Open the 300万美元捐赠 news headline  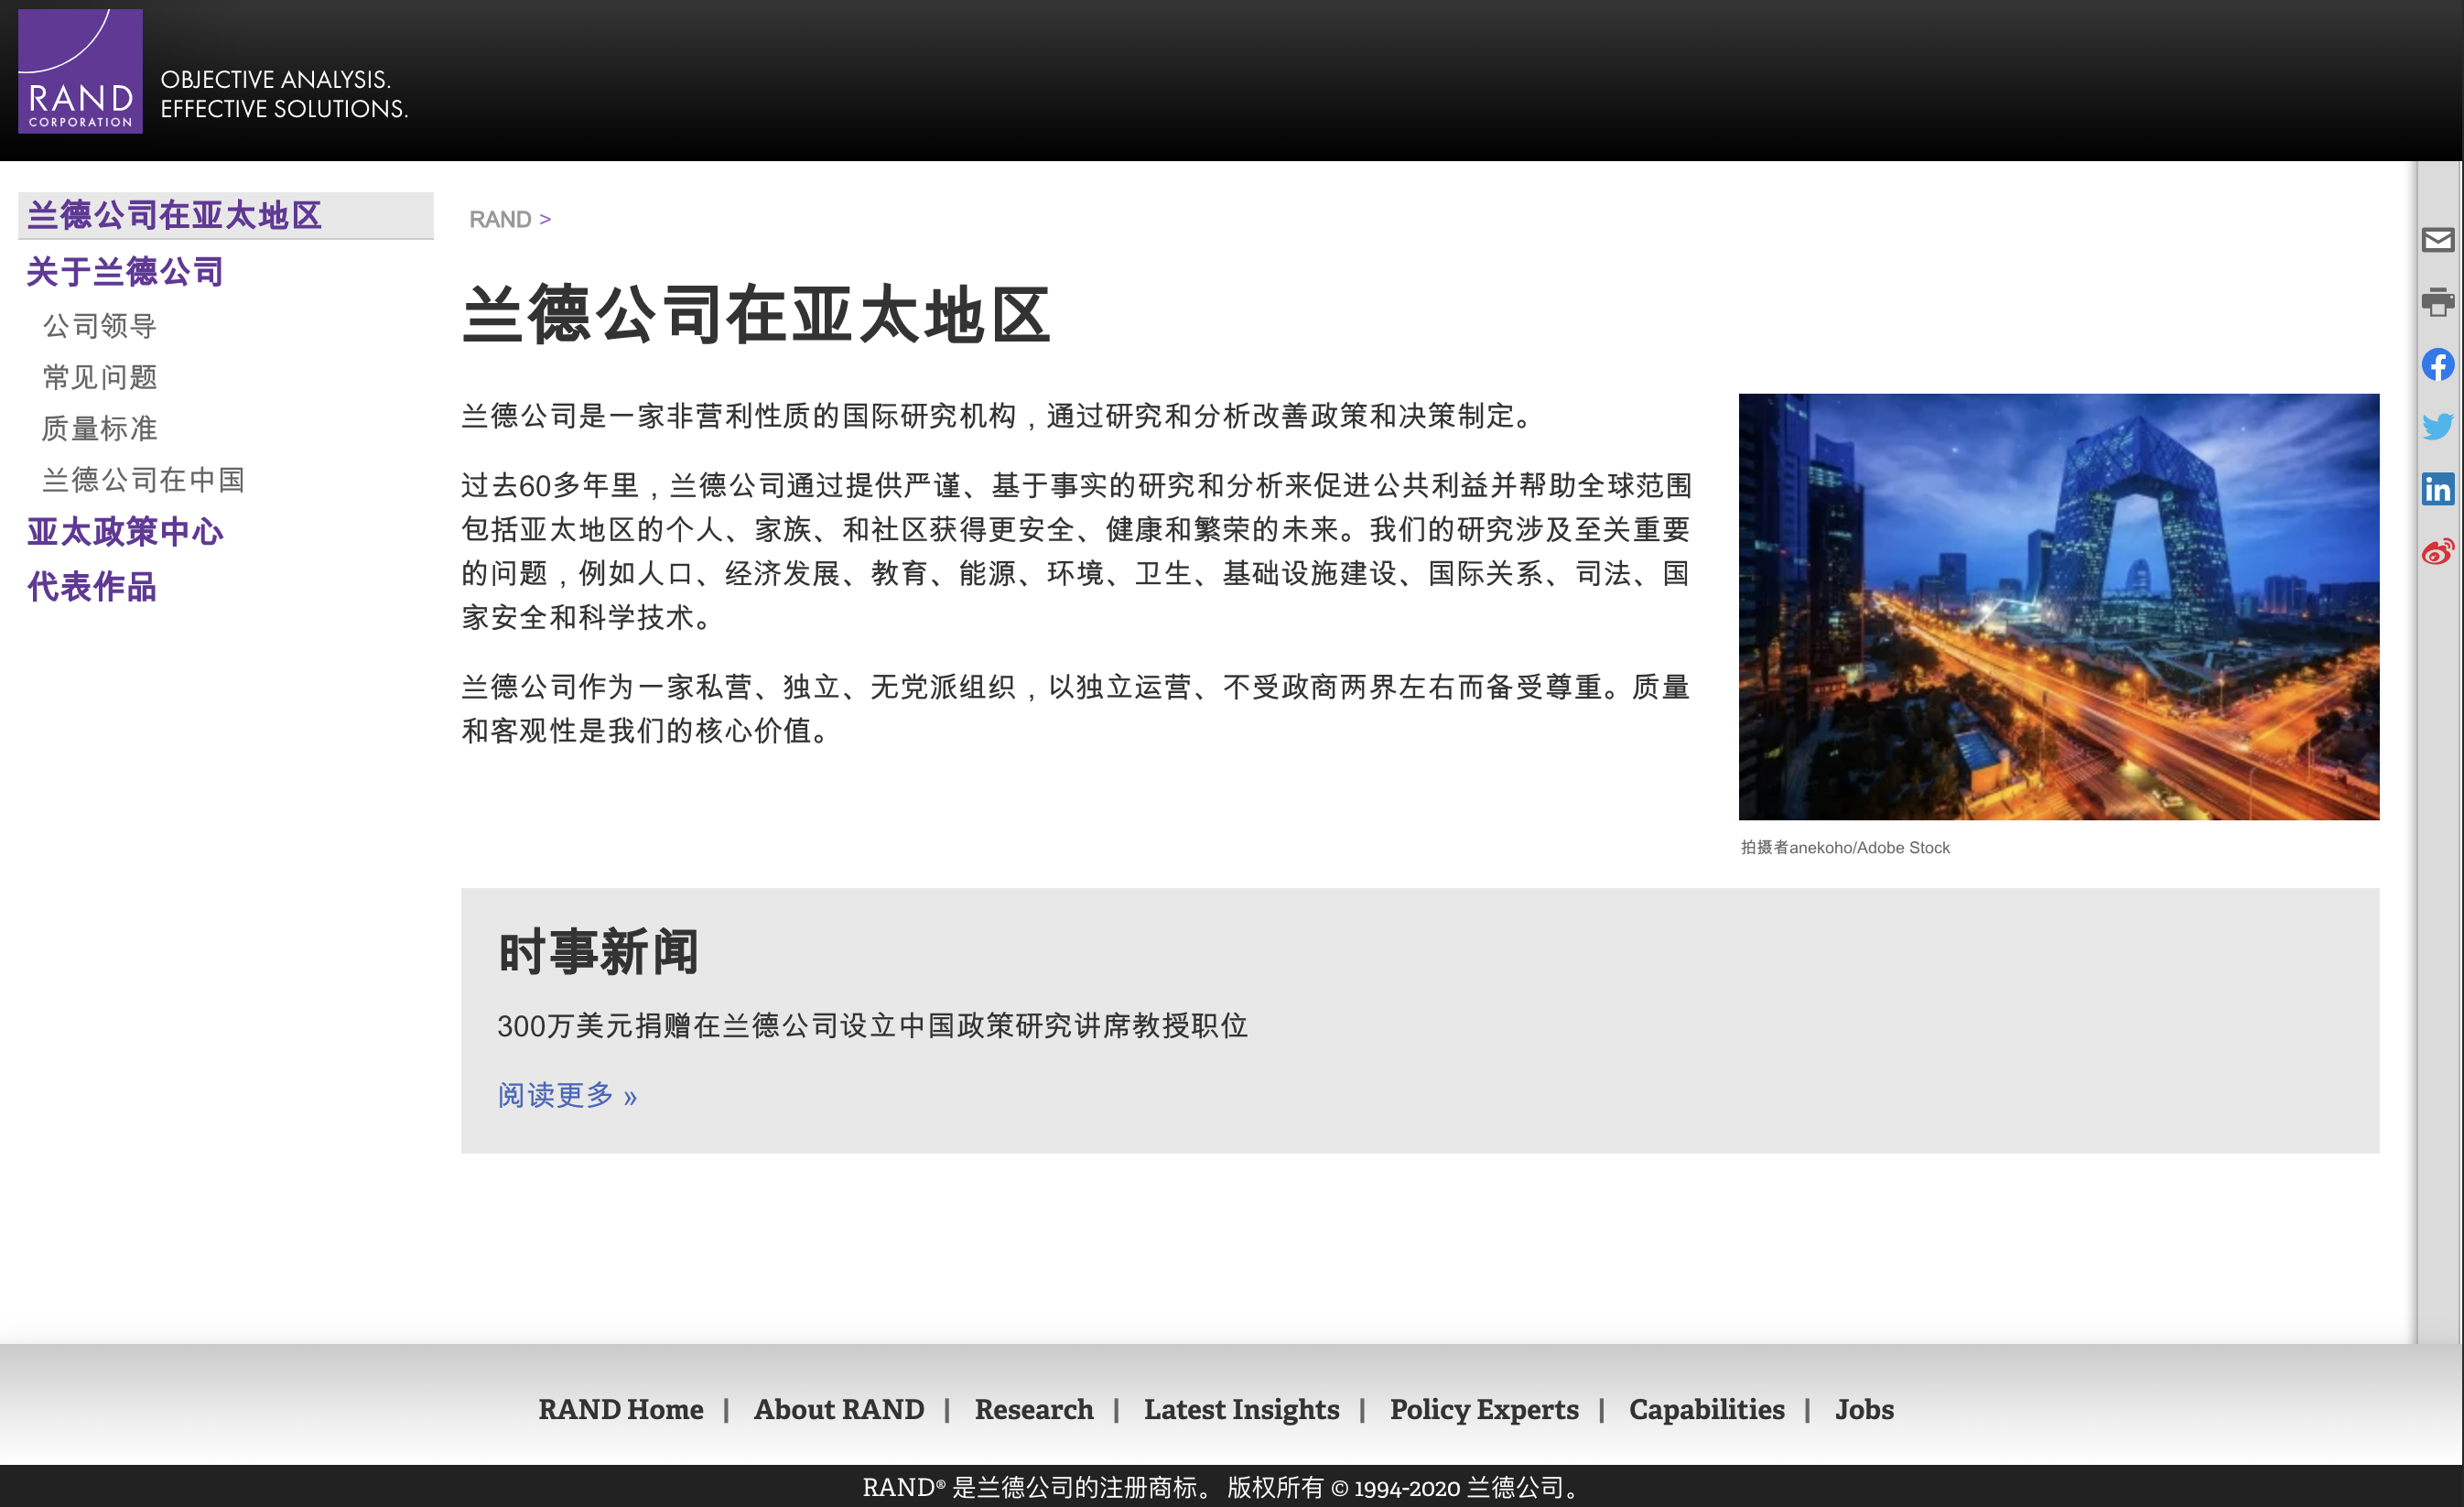(872, 1026)
